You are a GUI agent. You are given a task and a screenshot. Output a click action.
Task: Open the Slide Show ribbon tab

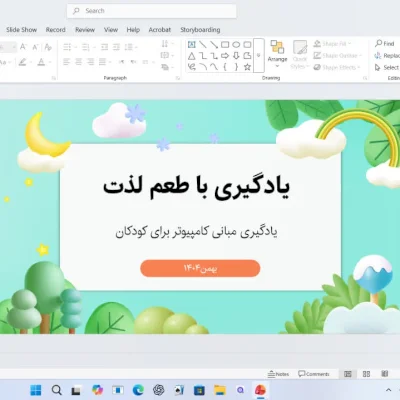pos(21,30)
